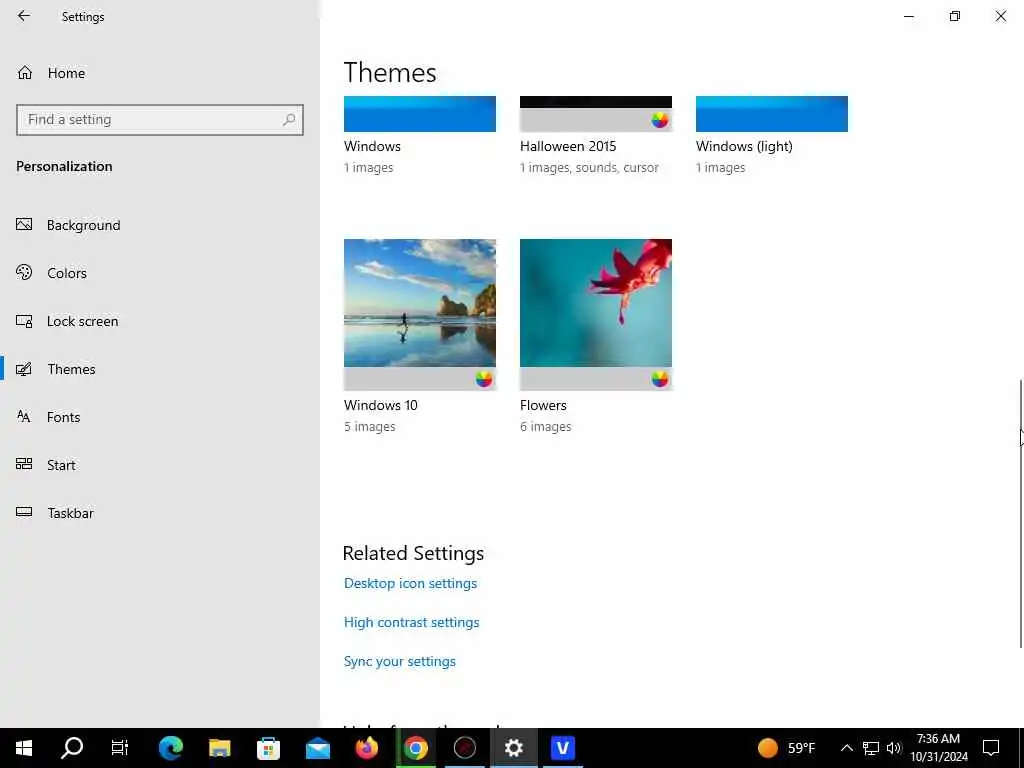Open File Explorer from taskbar
1024x768 pixels.
pyautogui.click(x=219, y=748)
